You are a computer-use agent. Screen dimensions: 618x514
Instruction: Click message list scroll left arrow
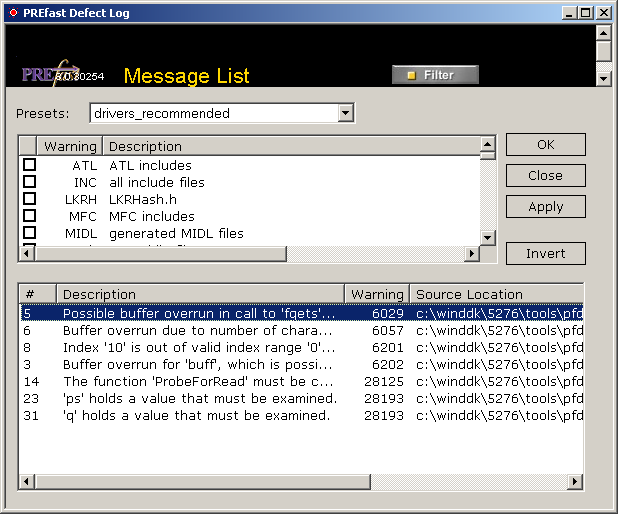pos(26,481)
